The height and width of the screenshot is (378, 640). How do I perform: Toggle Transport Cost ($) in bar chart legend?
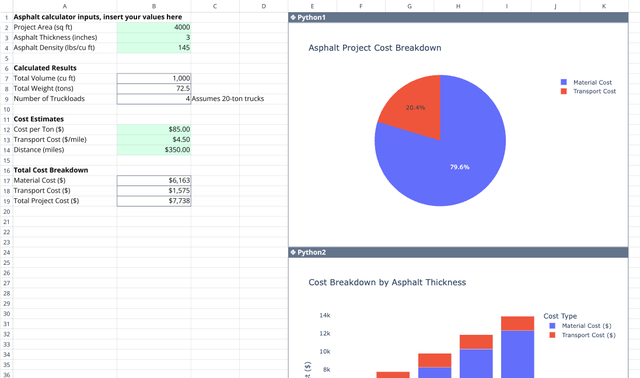582,335
